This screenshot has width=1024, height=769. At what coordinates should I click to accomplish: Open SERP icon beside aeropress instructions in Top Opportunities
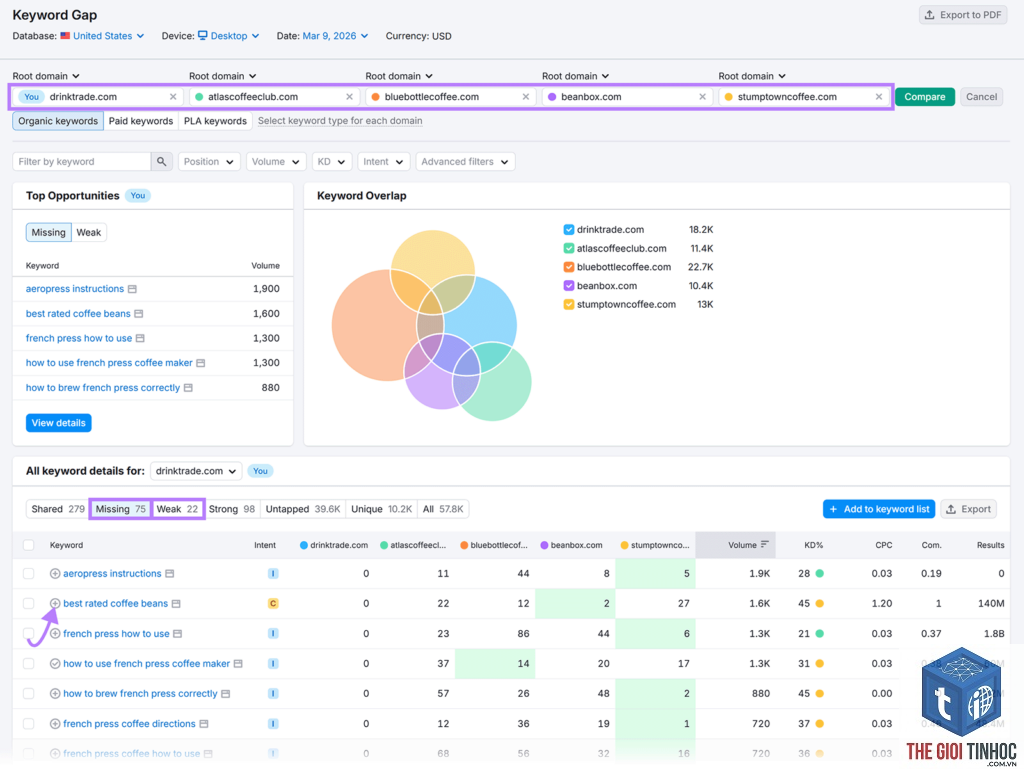133,289
